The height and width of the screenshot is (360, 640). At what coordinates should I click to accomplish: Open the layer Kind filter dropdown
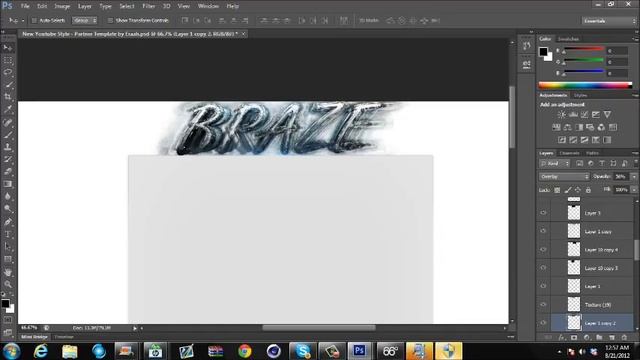tap(555, 163)
